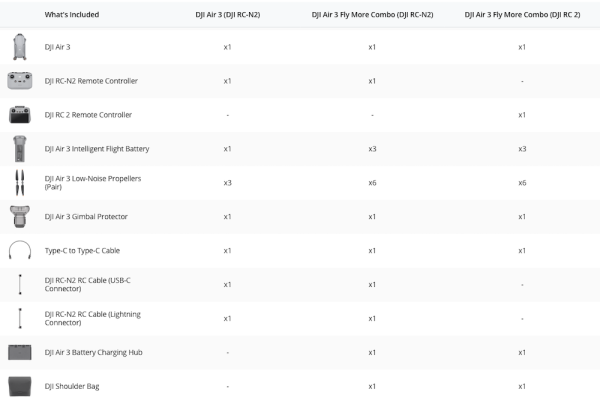Image resolution: width=600 pixels, height=404 pixels.
Task: Click the DJI Air 3 Gimbal Protector label
Action: click(86, 216)
